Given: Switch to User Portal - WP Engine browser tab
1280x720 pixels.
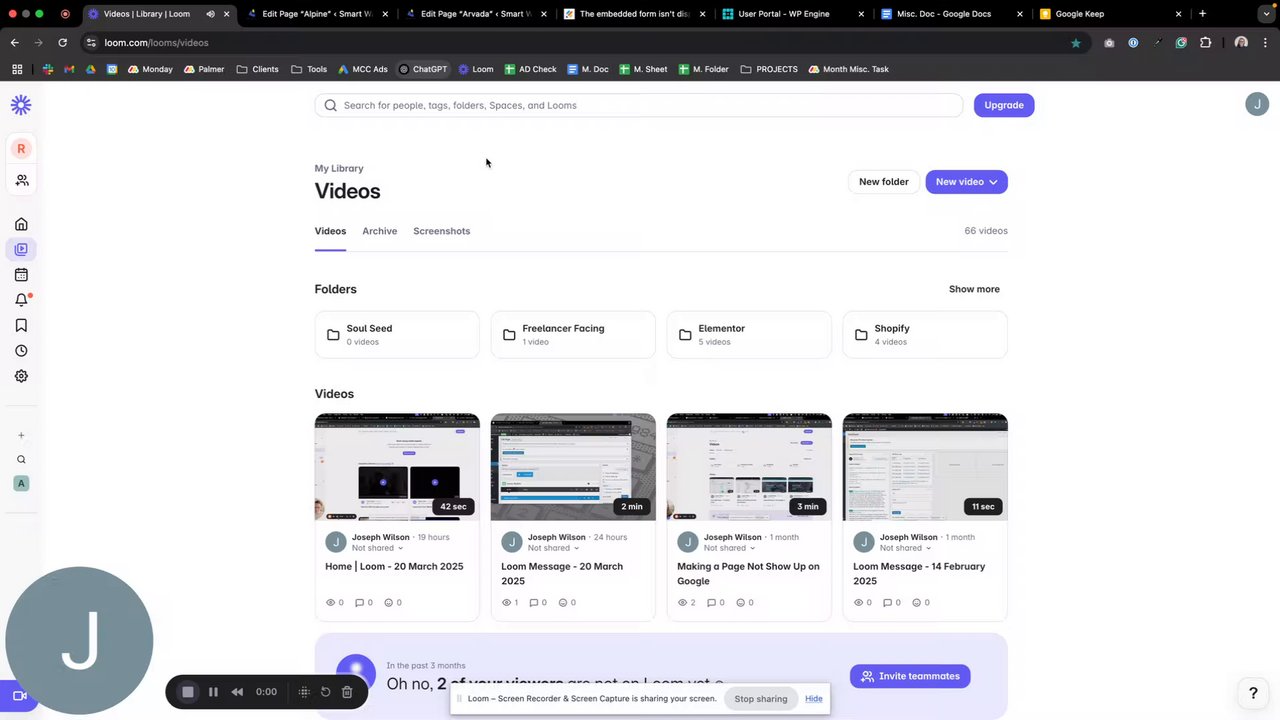Looking at the screenshot, I should (x=783, y=14).
